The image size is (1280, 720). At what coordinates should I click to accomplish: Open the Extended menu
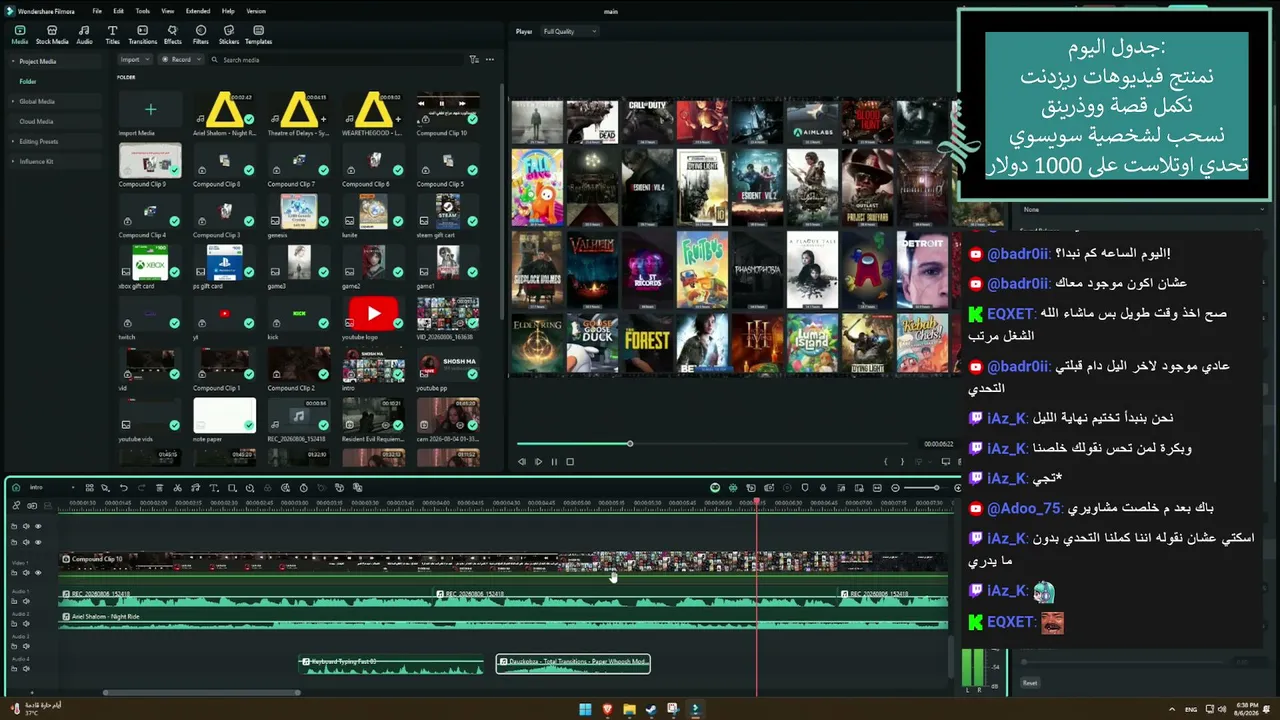[x=198, y=11]
